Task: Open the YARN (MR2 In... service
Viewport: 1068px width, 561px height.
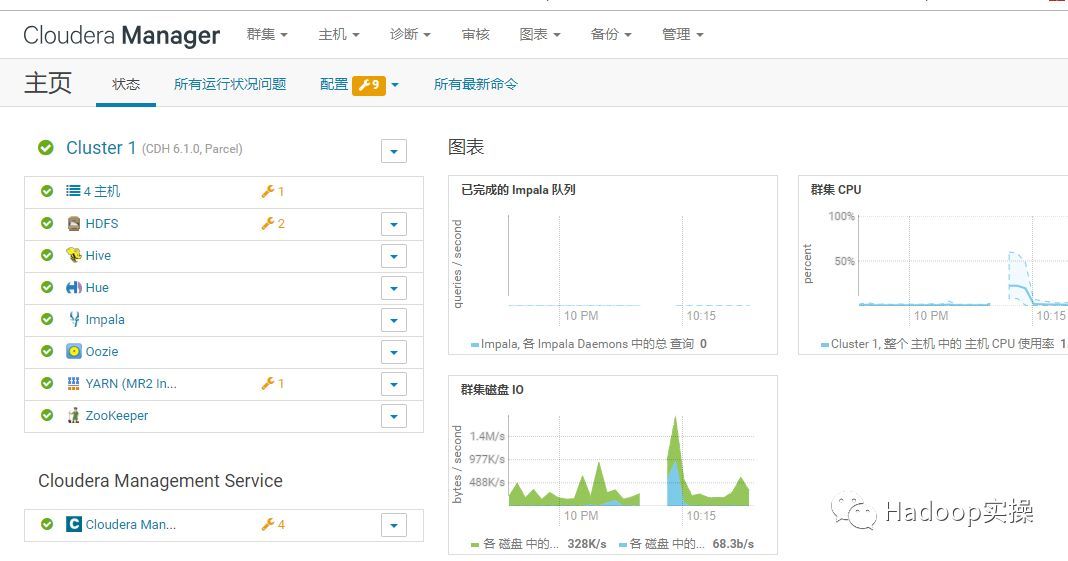Action: click(131, 383)
